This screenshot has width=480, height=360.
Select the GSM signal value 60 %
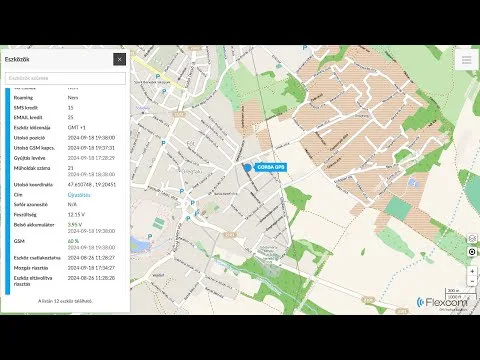click(73, 241)
